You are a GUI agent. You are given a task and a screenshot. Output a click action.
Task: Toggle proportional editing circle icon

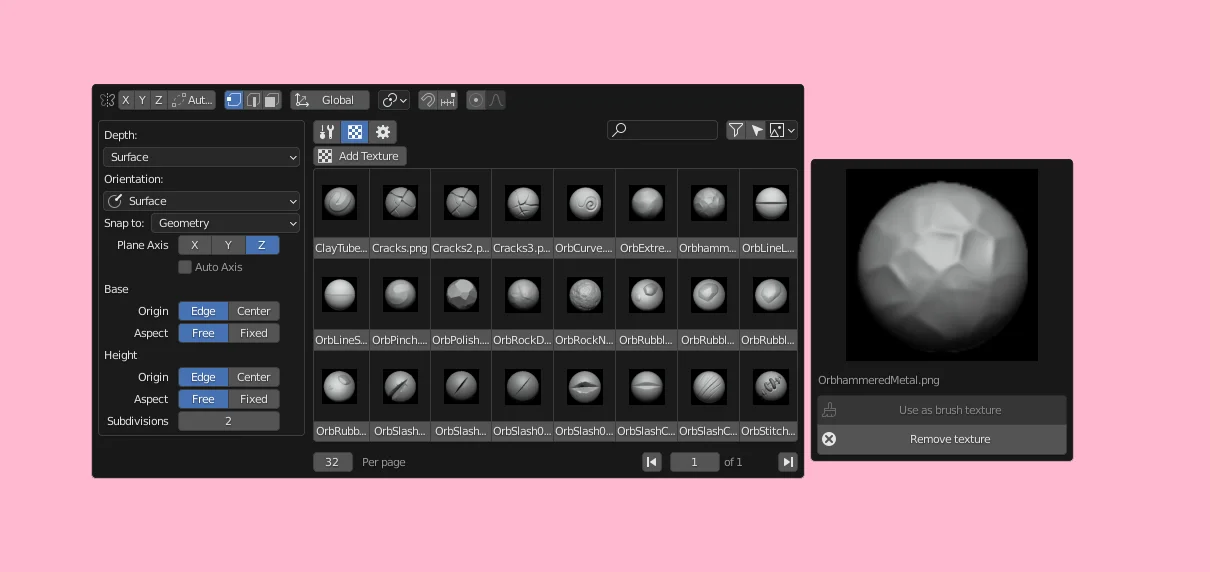(476, 100)
